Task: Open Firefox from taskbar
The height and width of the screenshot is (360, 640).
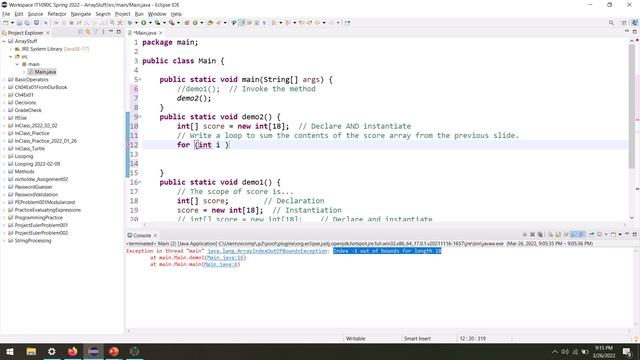Action: click(x=73, y=351)
